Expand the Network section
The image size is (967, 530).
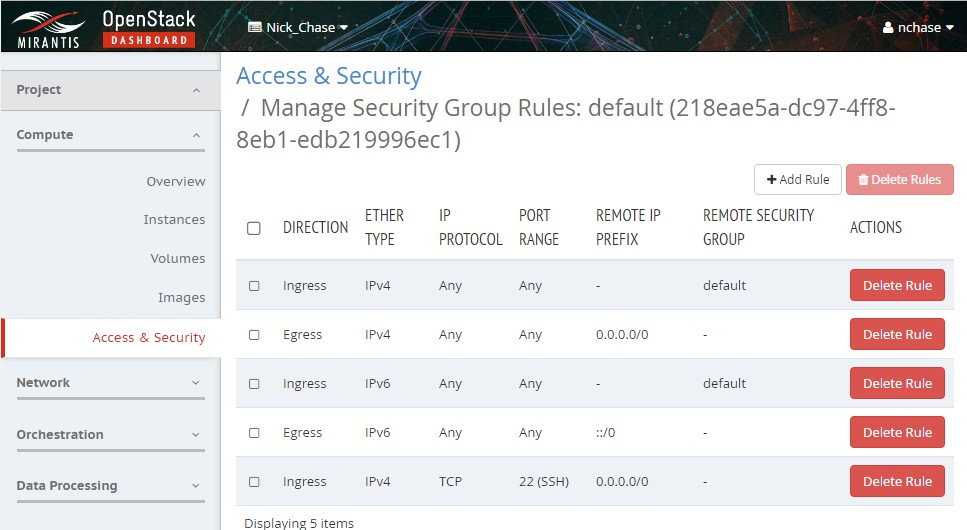click(x=110, y=383)
